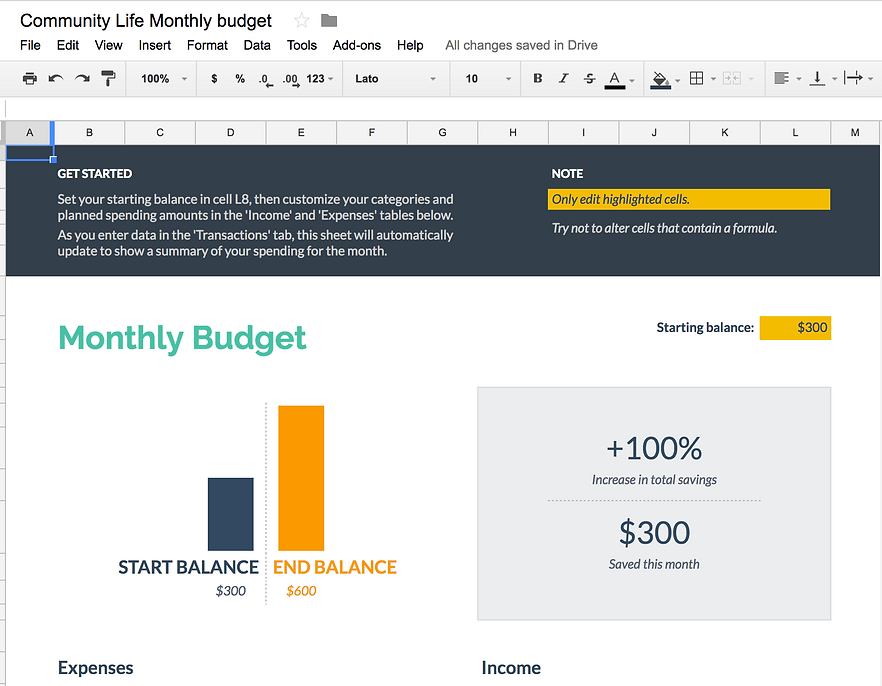Open the 100% zoom dropdown
This screenshot has height=686, width=882.
point(164,79)
